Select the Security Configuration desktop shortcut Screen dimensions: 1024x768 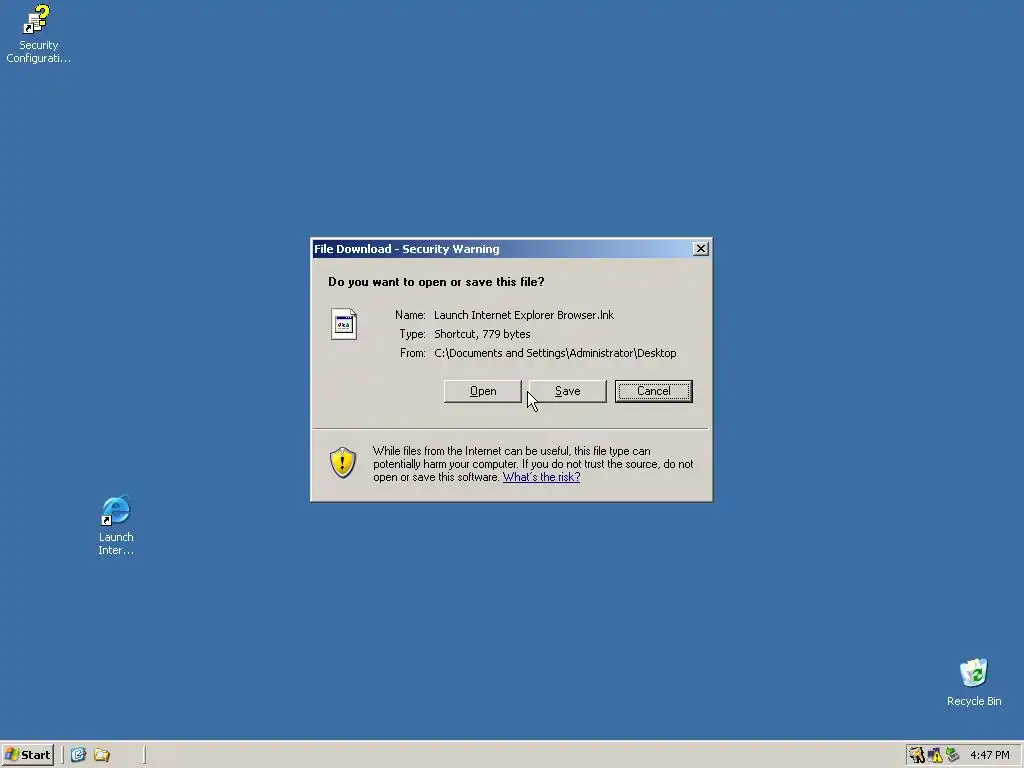(x=38, y=34)
